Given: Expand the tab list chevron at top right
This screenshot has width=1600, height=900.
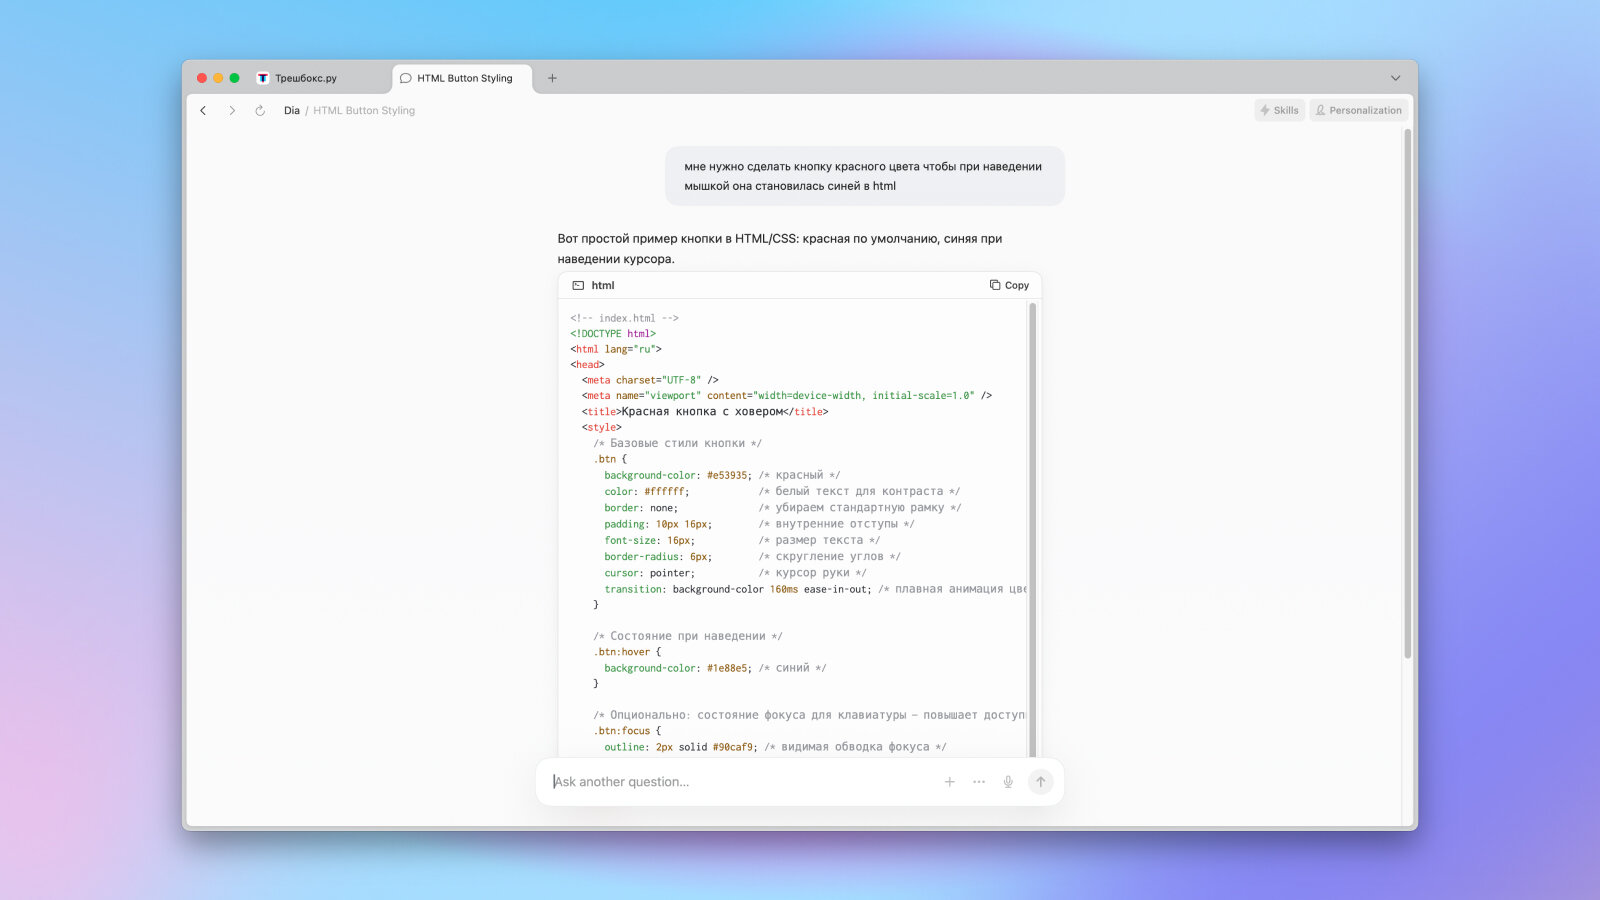Looking at the screenshot, I should coord(1395,78).
